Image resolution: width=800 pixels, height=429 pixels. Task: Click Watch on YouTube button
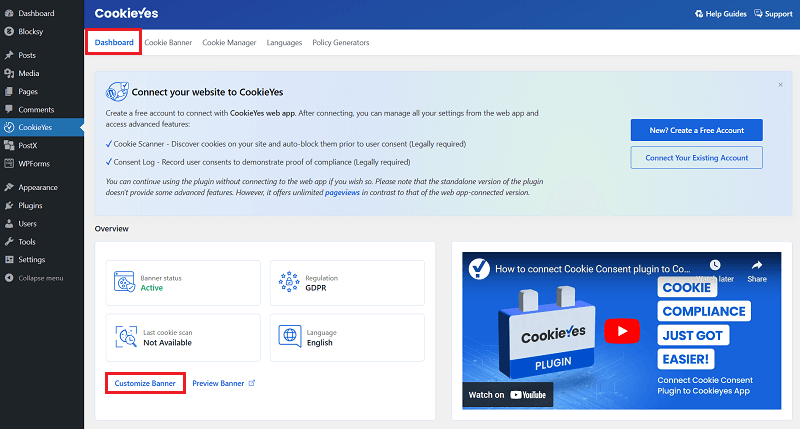[508, 395]
